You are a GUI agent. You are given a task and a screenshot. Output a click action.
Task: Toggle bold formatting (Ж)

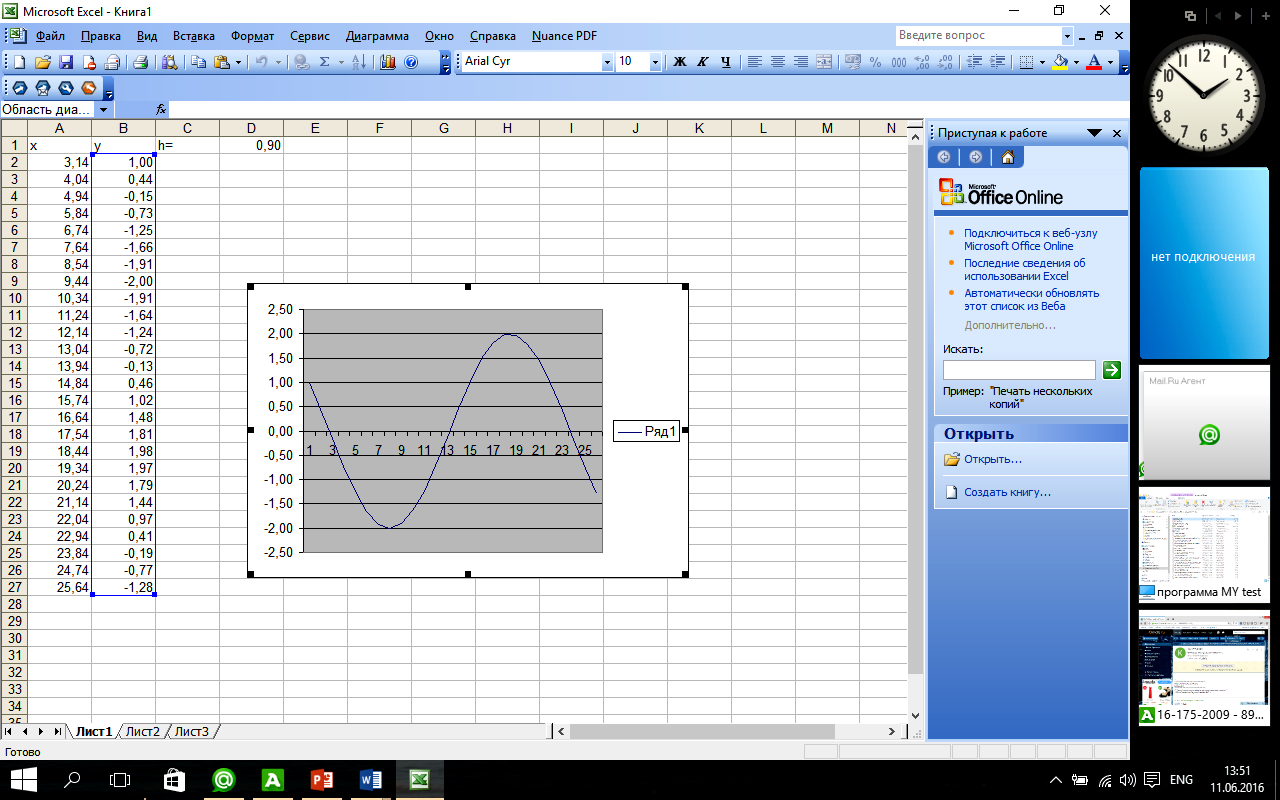[x=679, y=62]
